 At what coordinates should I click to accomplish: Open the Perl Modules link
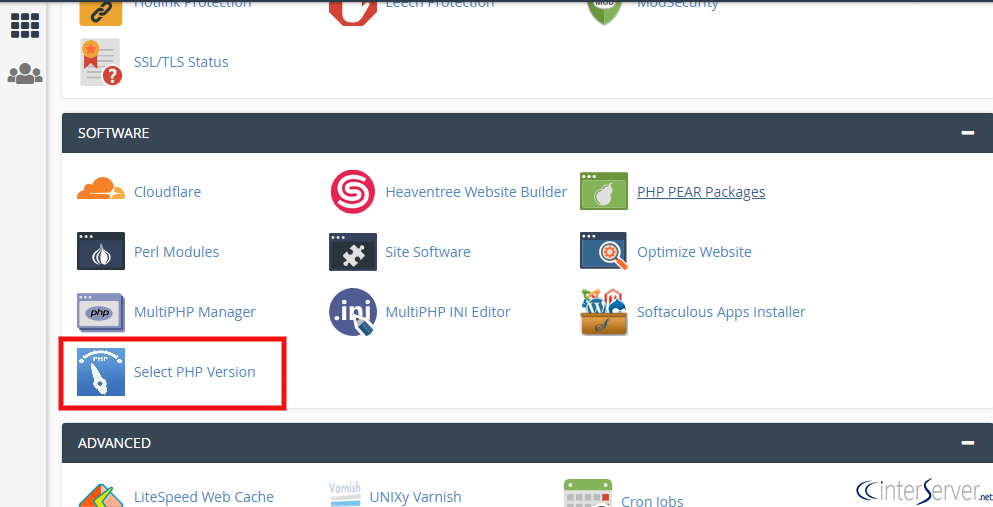(177, 252)
